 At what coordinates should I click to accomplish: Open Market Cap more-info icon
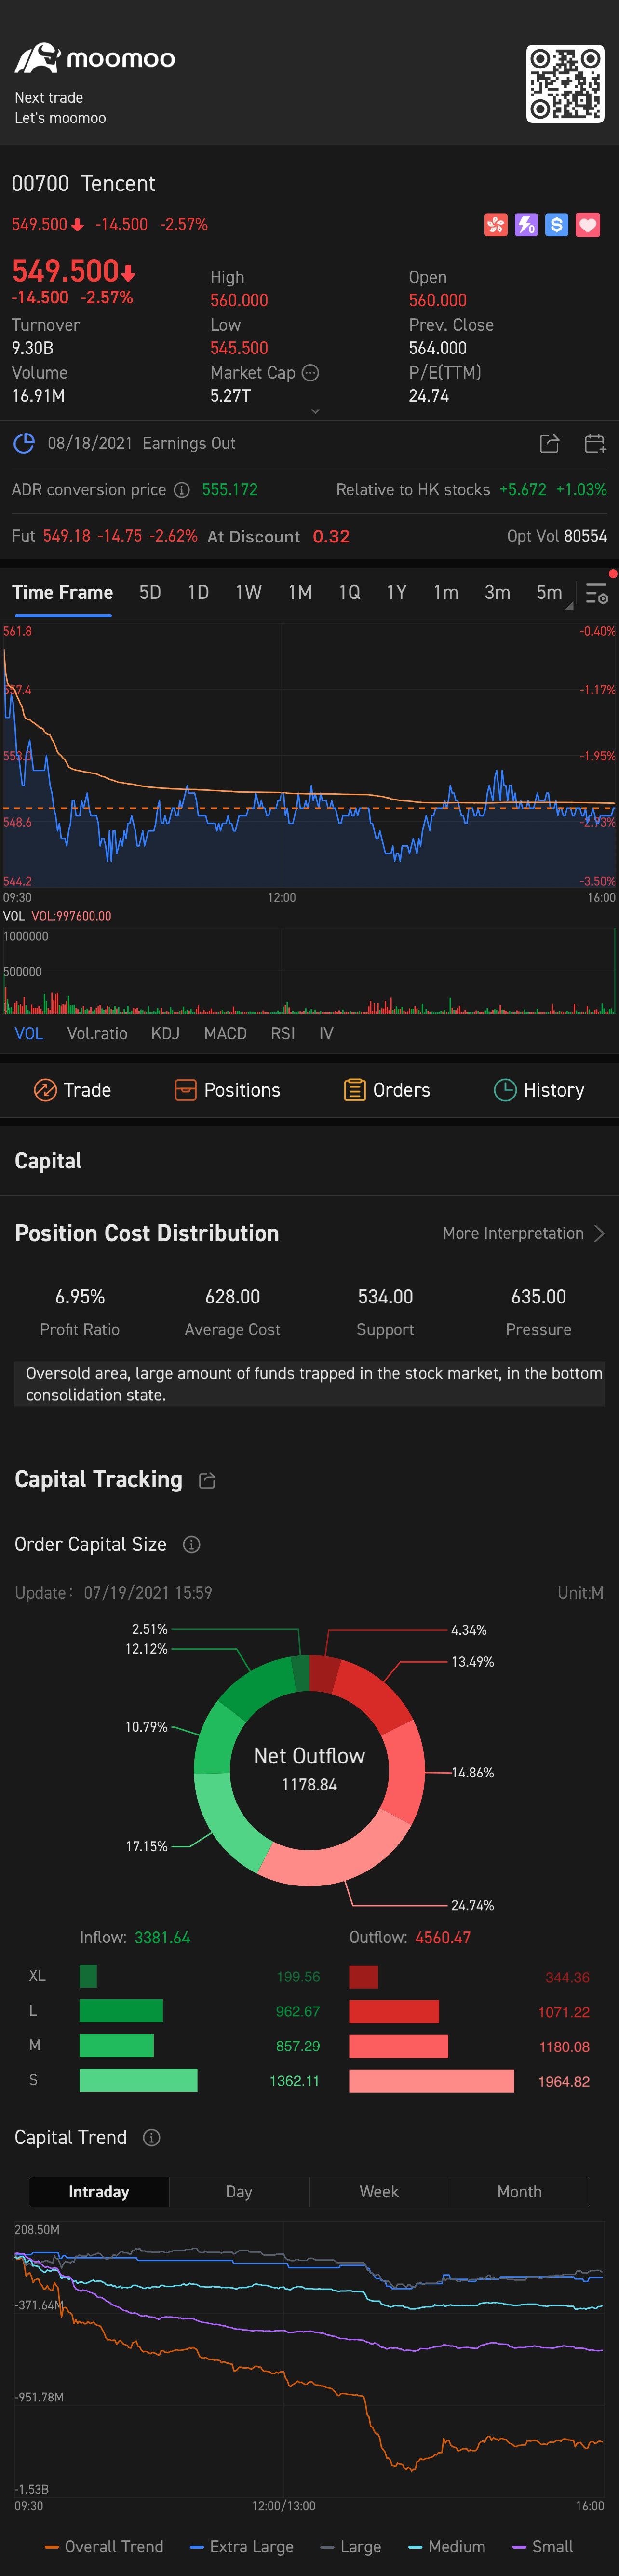tap(311, 373)
